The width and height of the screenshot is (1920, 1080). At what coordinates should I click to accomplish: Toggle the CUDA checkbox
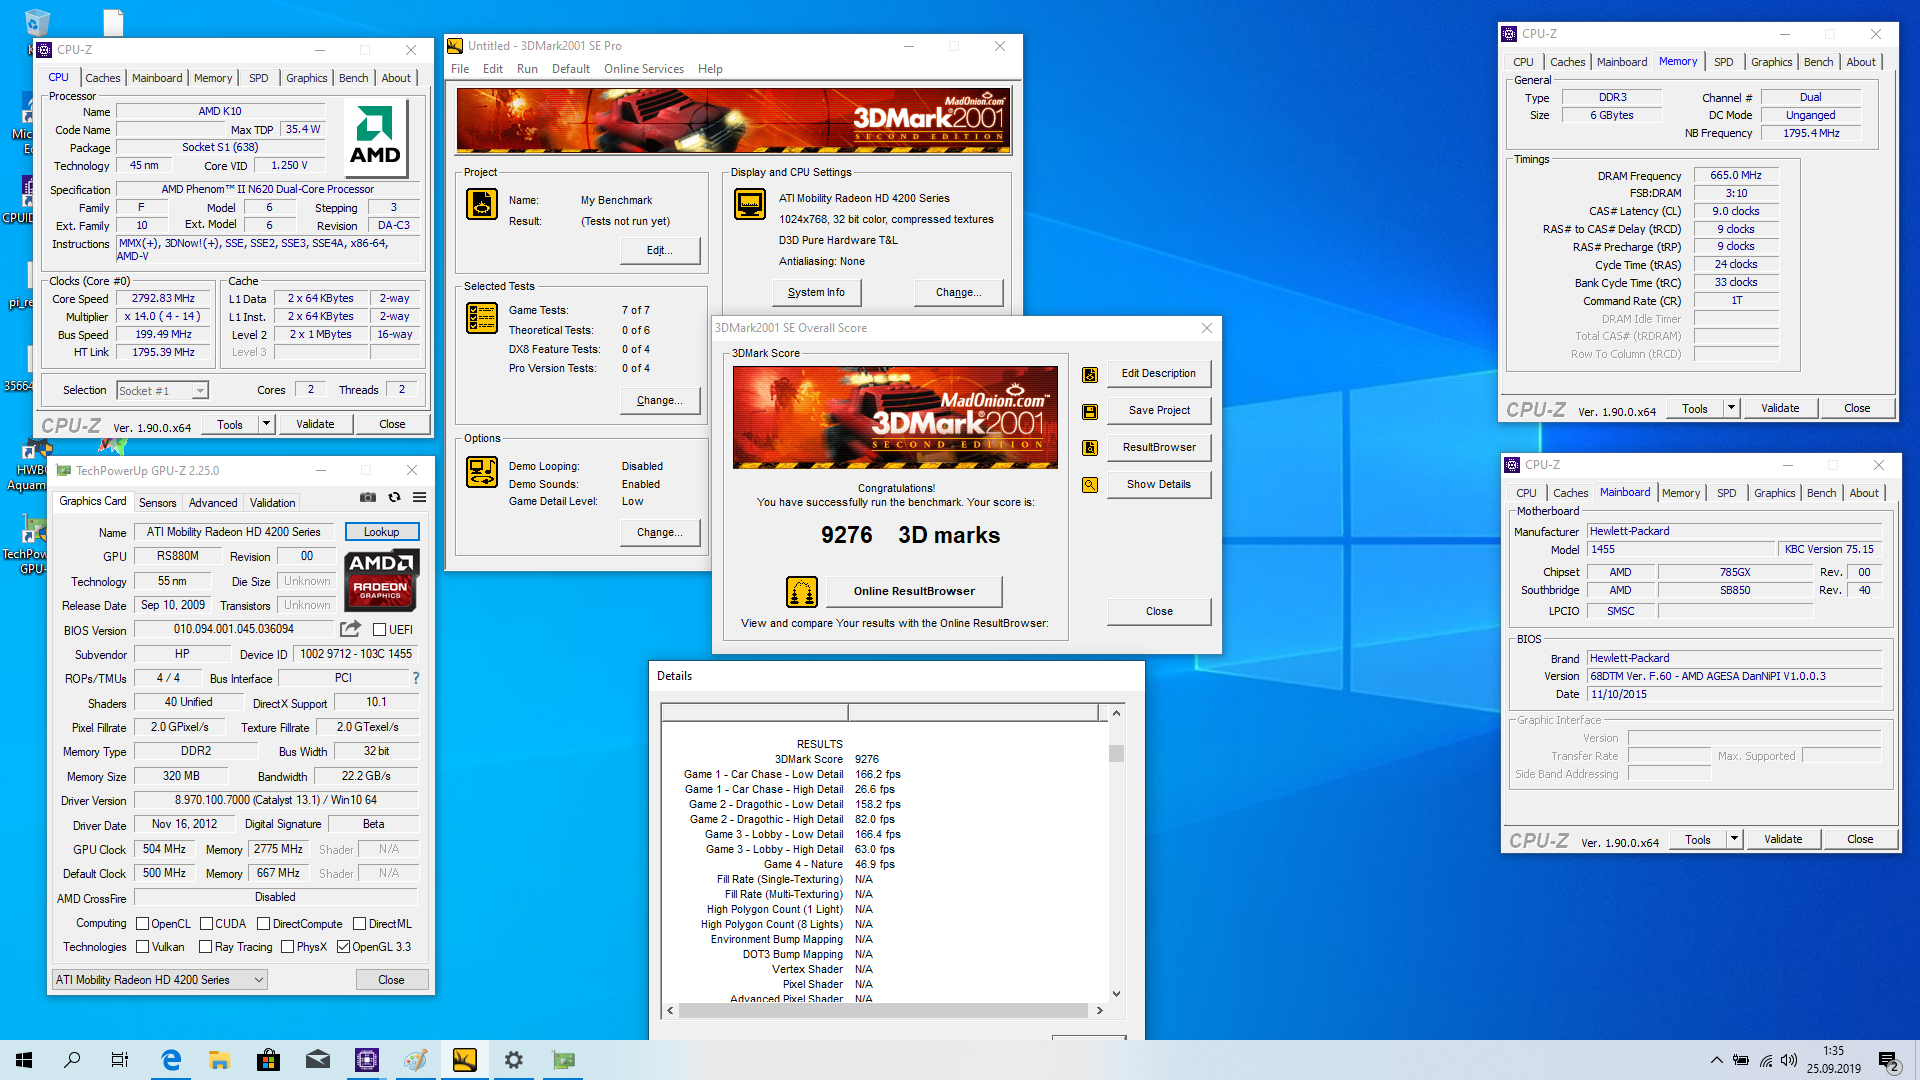[x=206, y=924]
